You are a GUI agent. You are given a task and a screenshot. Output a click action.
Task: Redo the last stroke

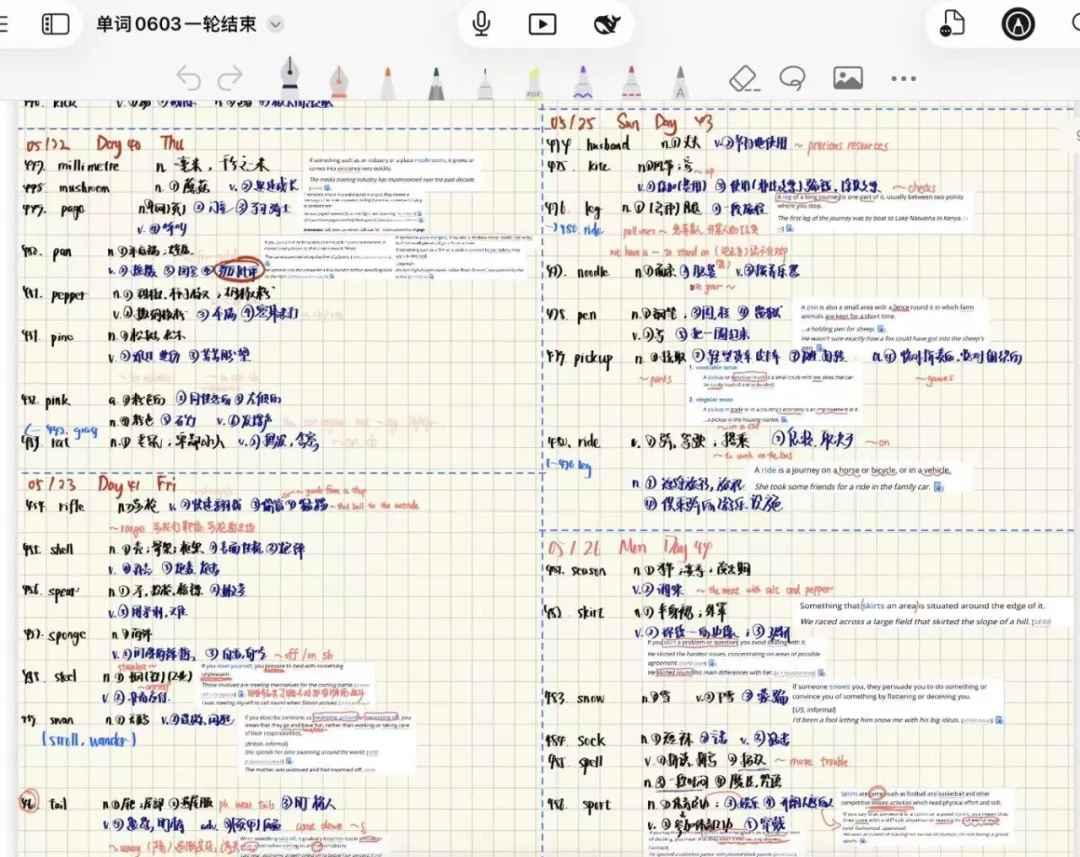[230, 78]
